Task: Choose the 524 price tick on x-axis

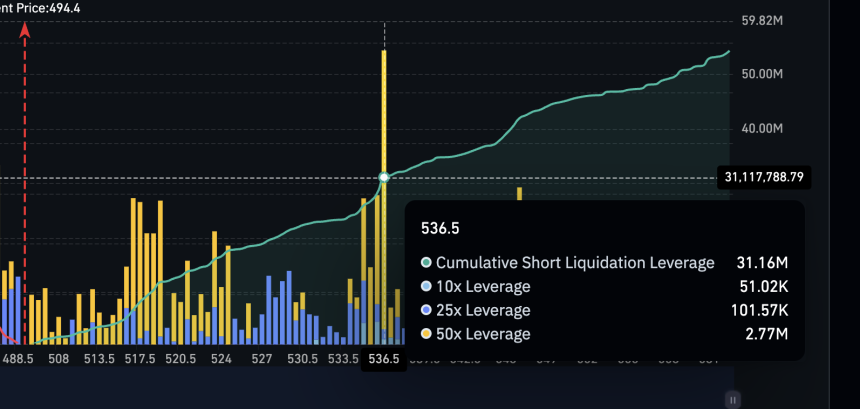Action: pos(222,358)
